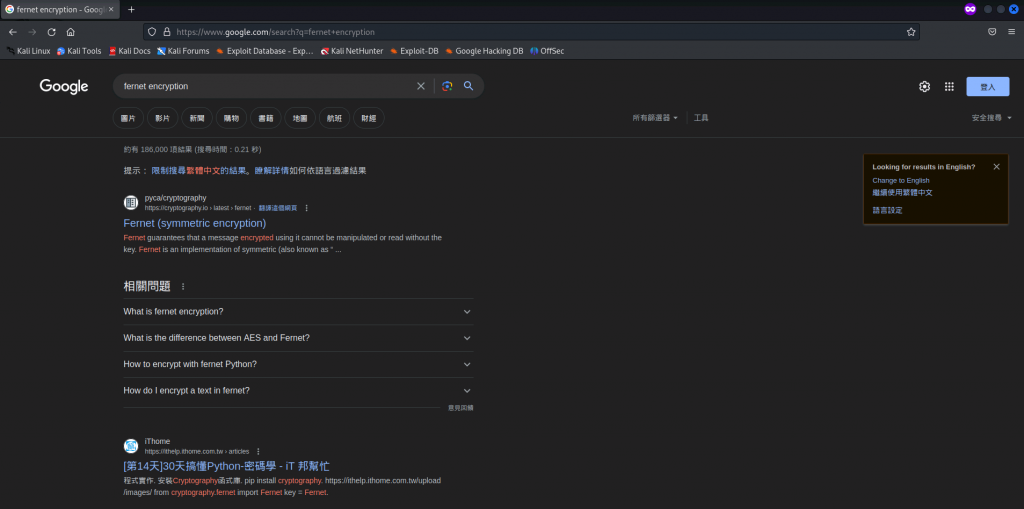Switch to 新聞 news filter
Viewport: 1024px width, 509px height.
click(x=197, y=118)
